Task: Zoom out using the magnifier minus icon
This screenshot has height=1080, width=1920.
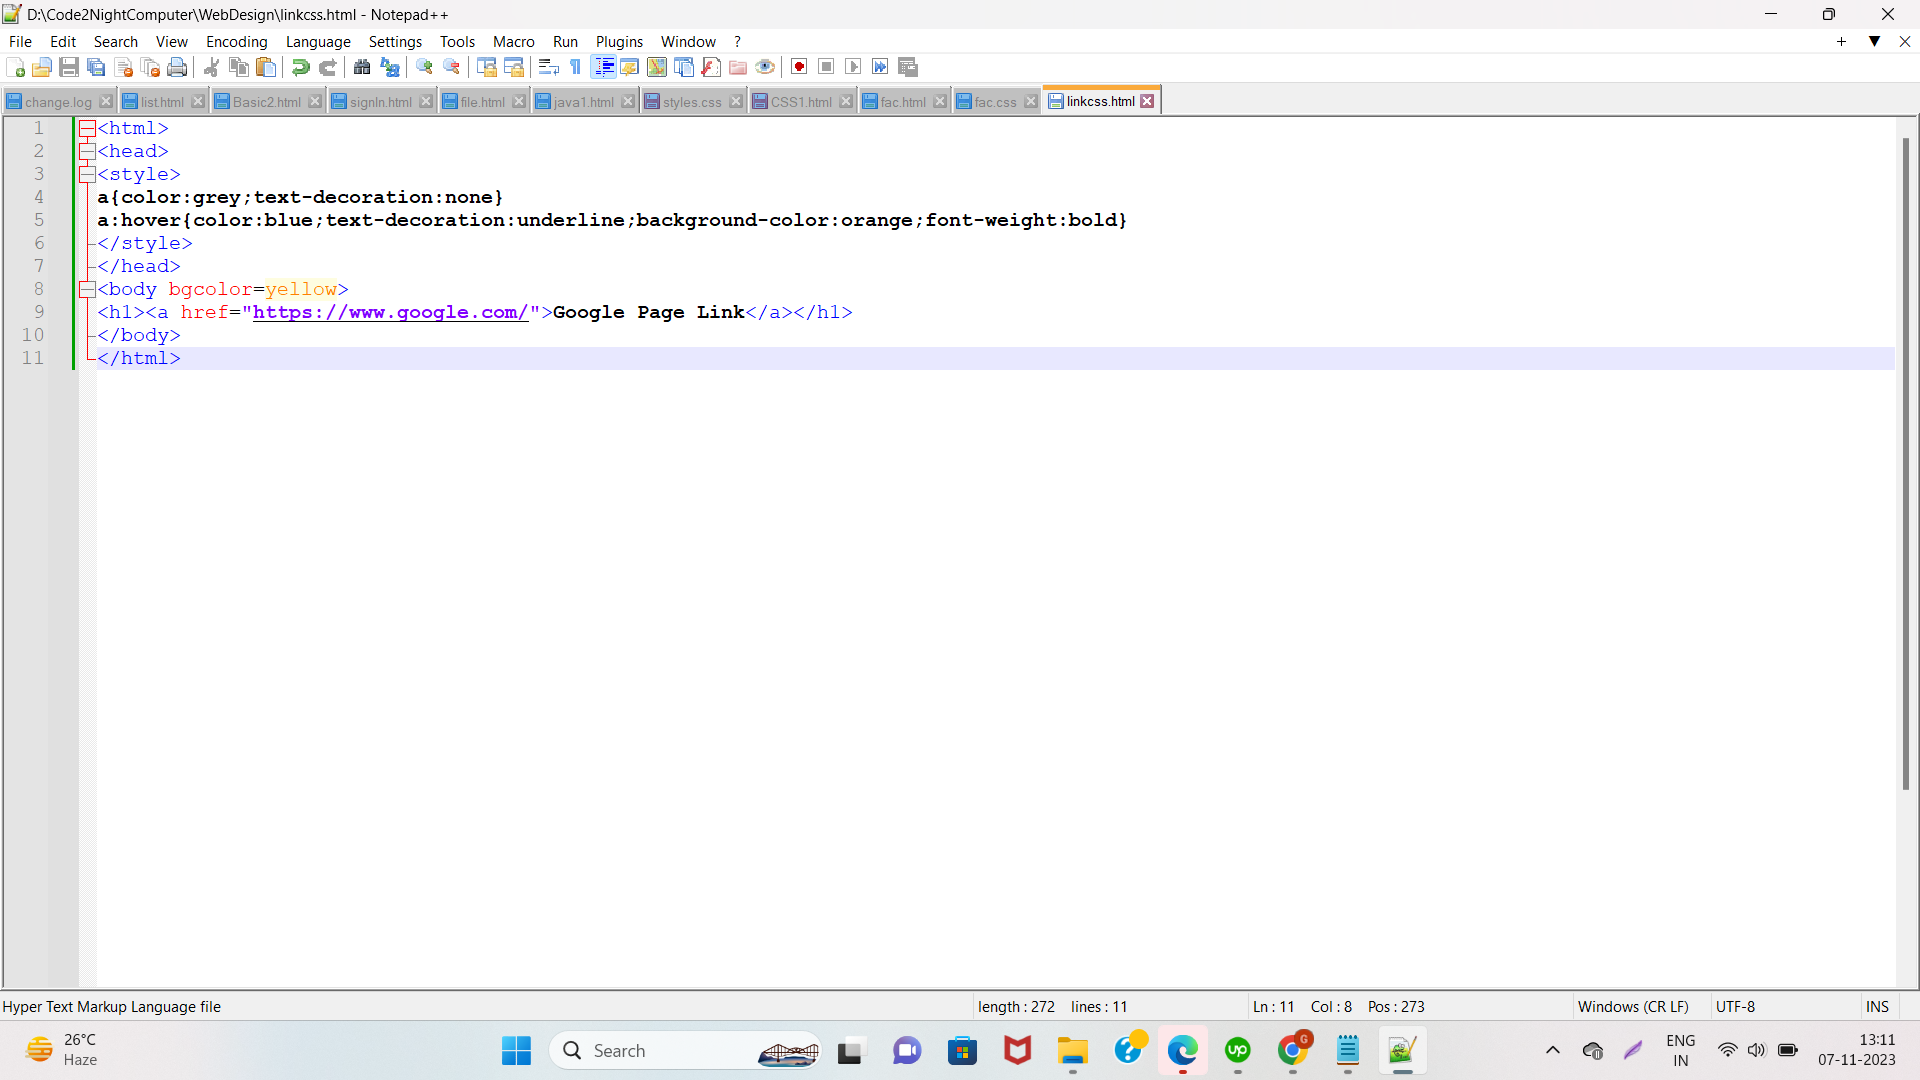Action: click(x=452, y=67)
